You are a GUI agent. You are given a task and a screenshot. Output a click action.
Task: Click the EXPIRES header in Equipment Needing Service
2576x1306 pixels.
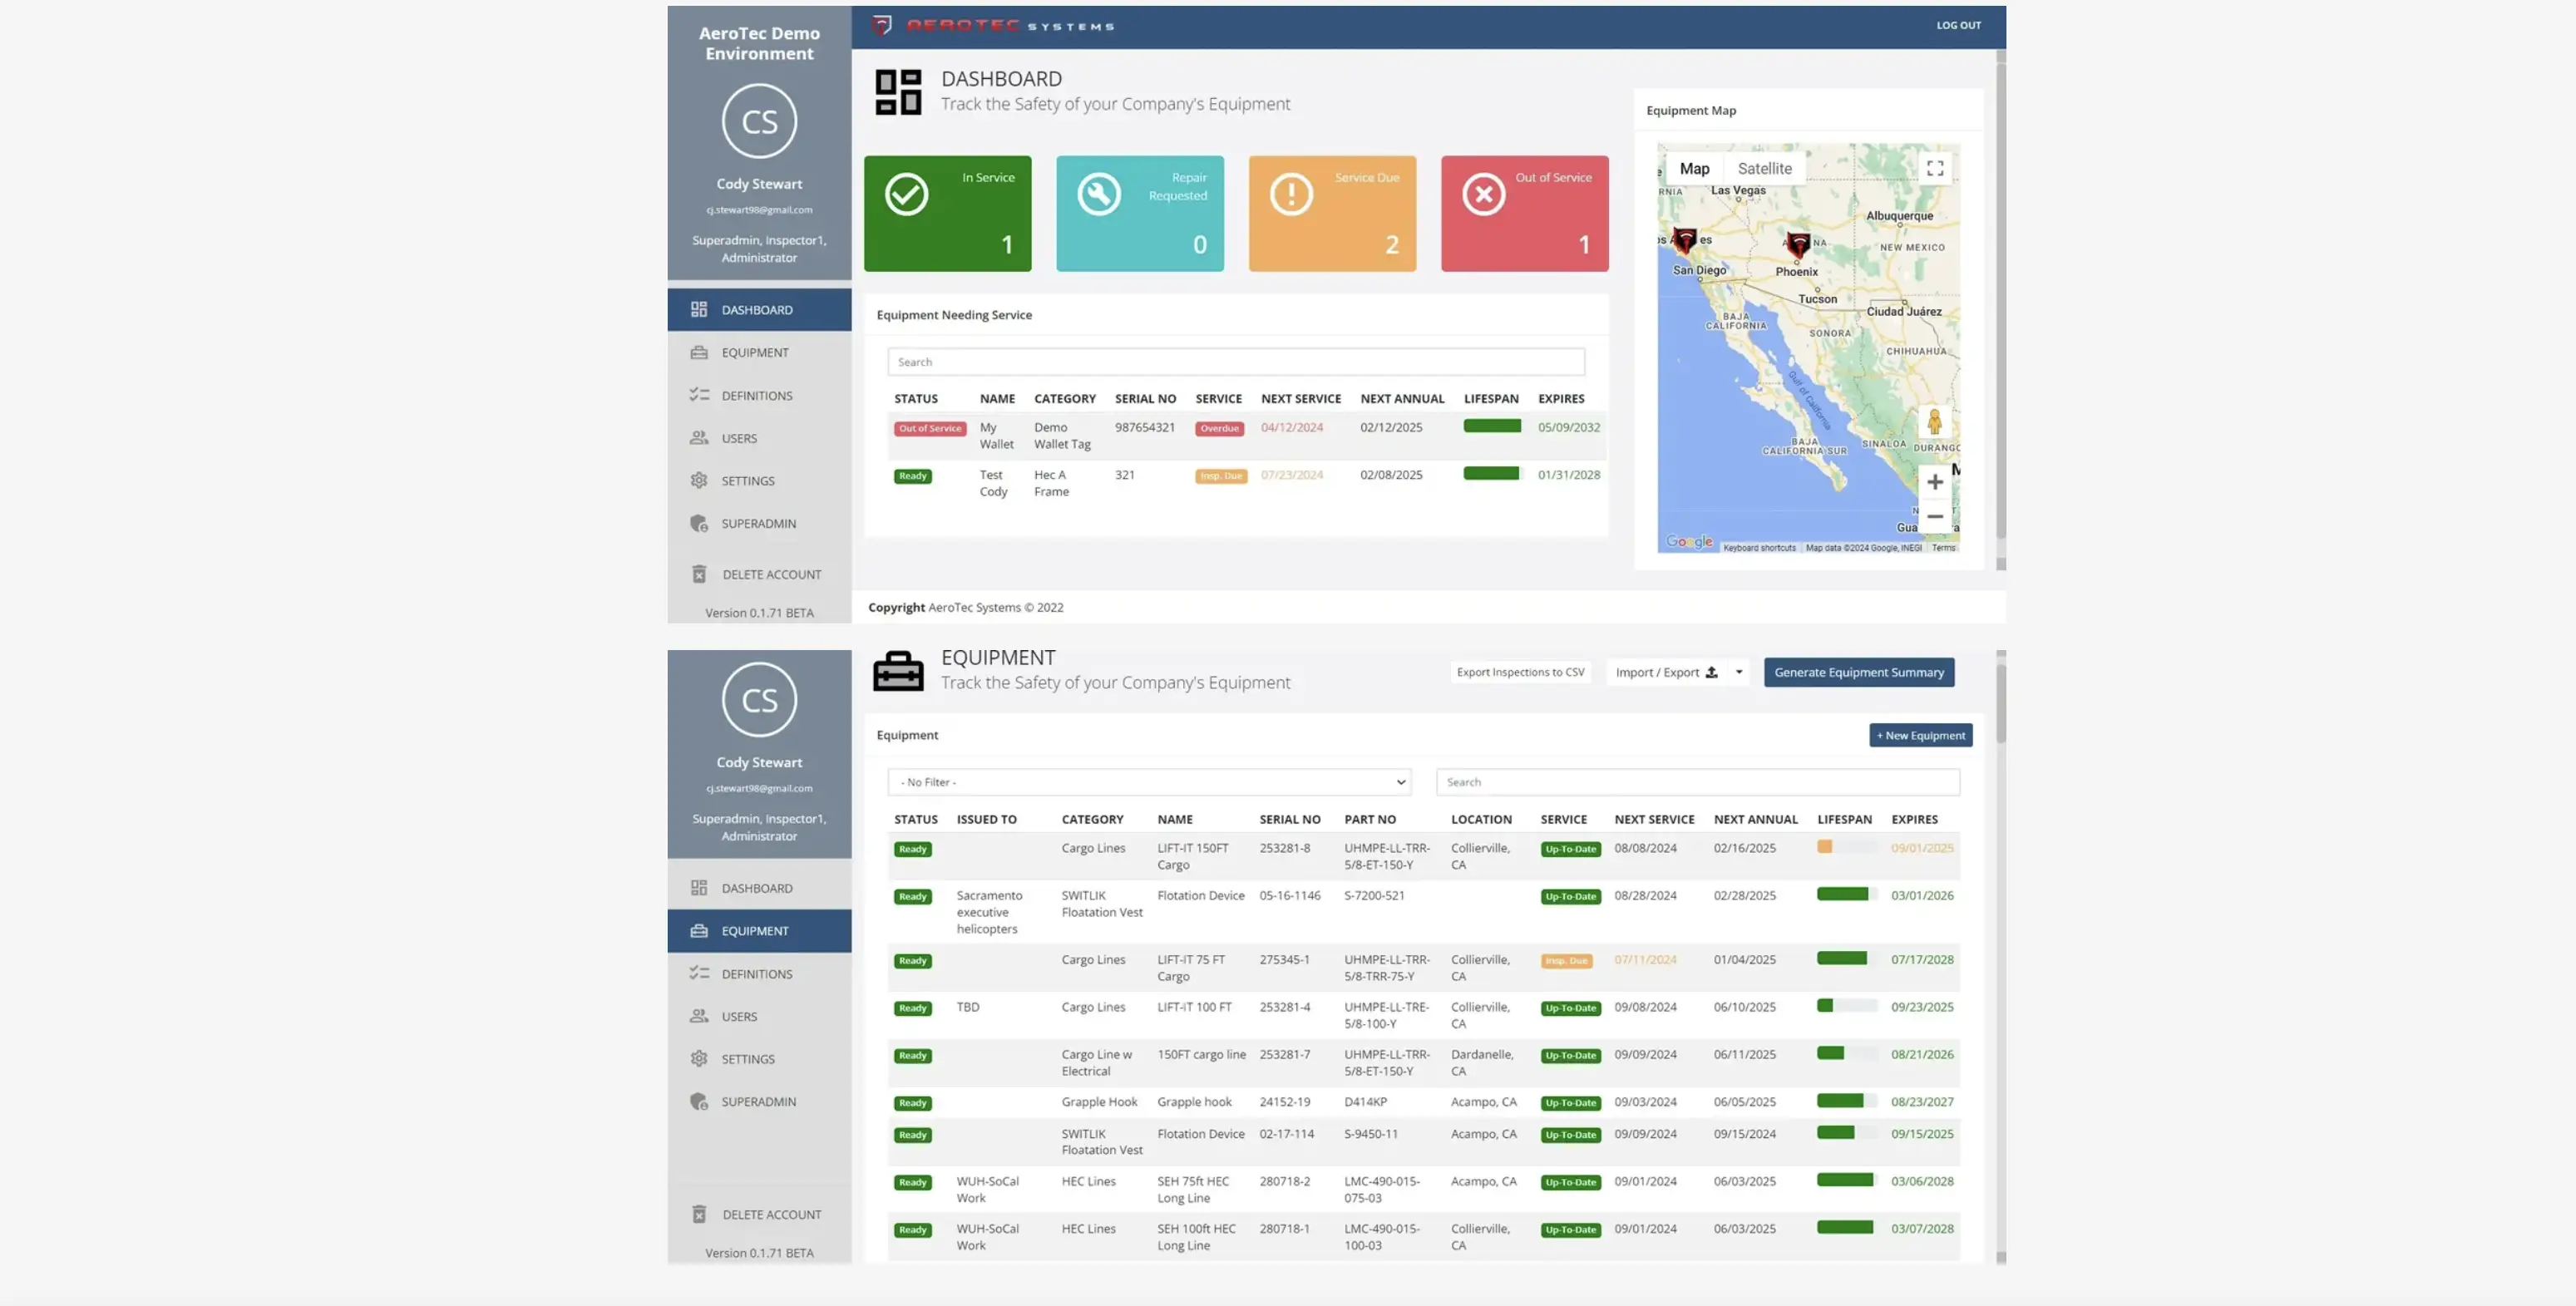(1561, 398)
